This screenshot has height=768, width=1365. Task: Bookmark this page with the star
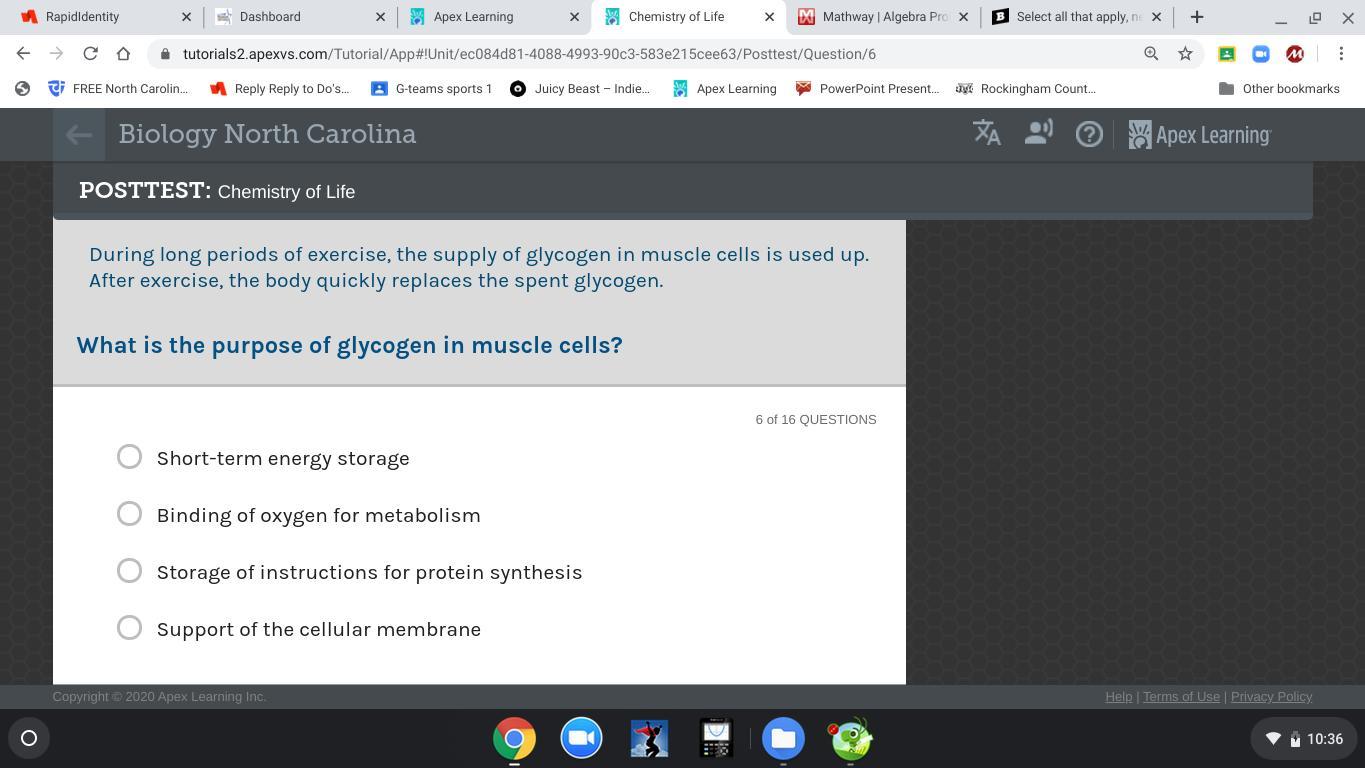coord(1185,54)
